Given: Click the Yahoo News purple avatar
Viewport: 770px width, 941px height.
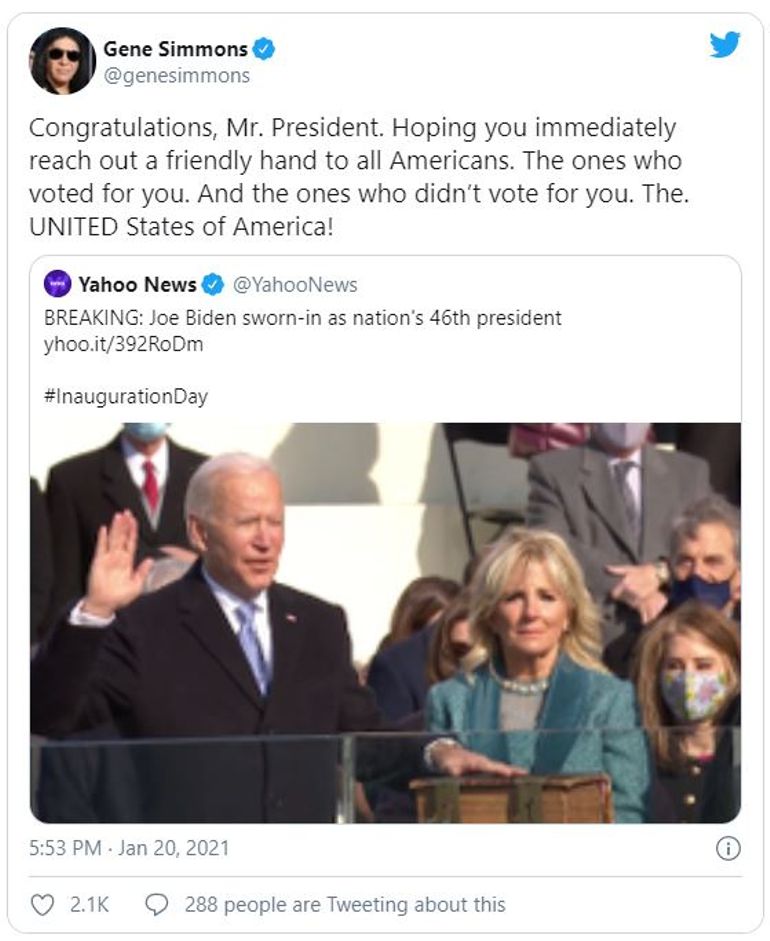Looking at the screenshot, I should click(58, 284).
